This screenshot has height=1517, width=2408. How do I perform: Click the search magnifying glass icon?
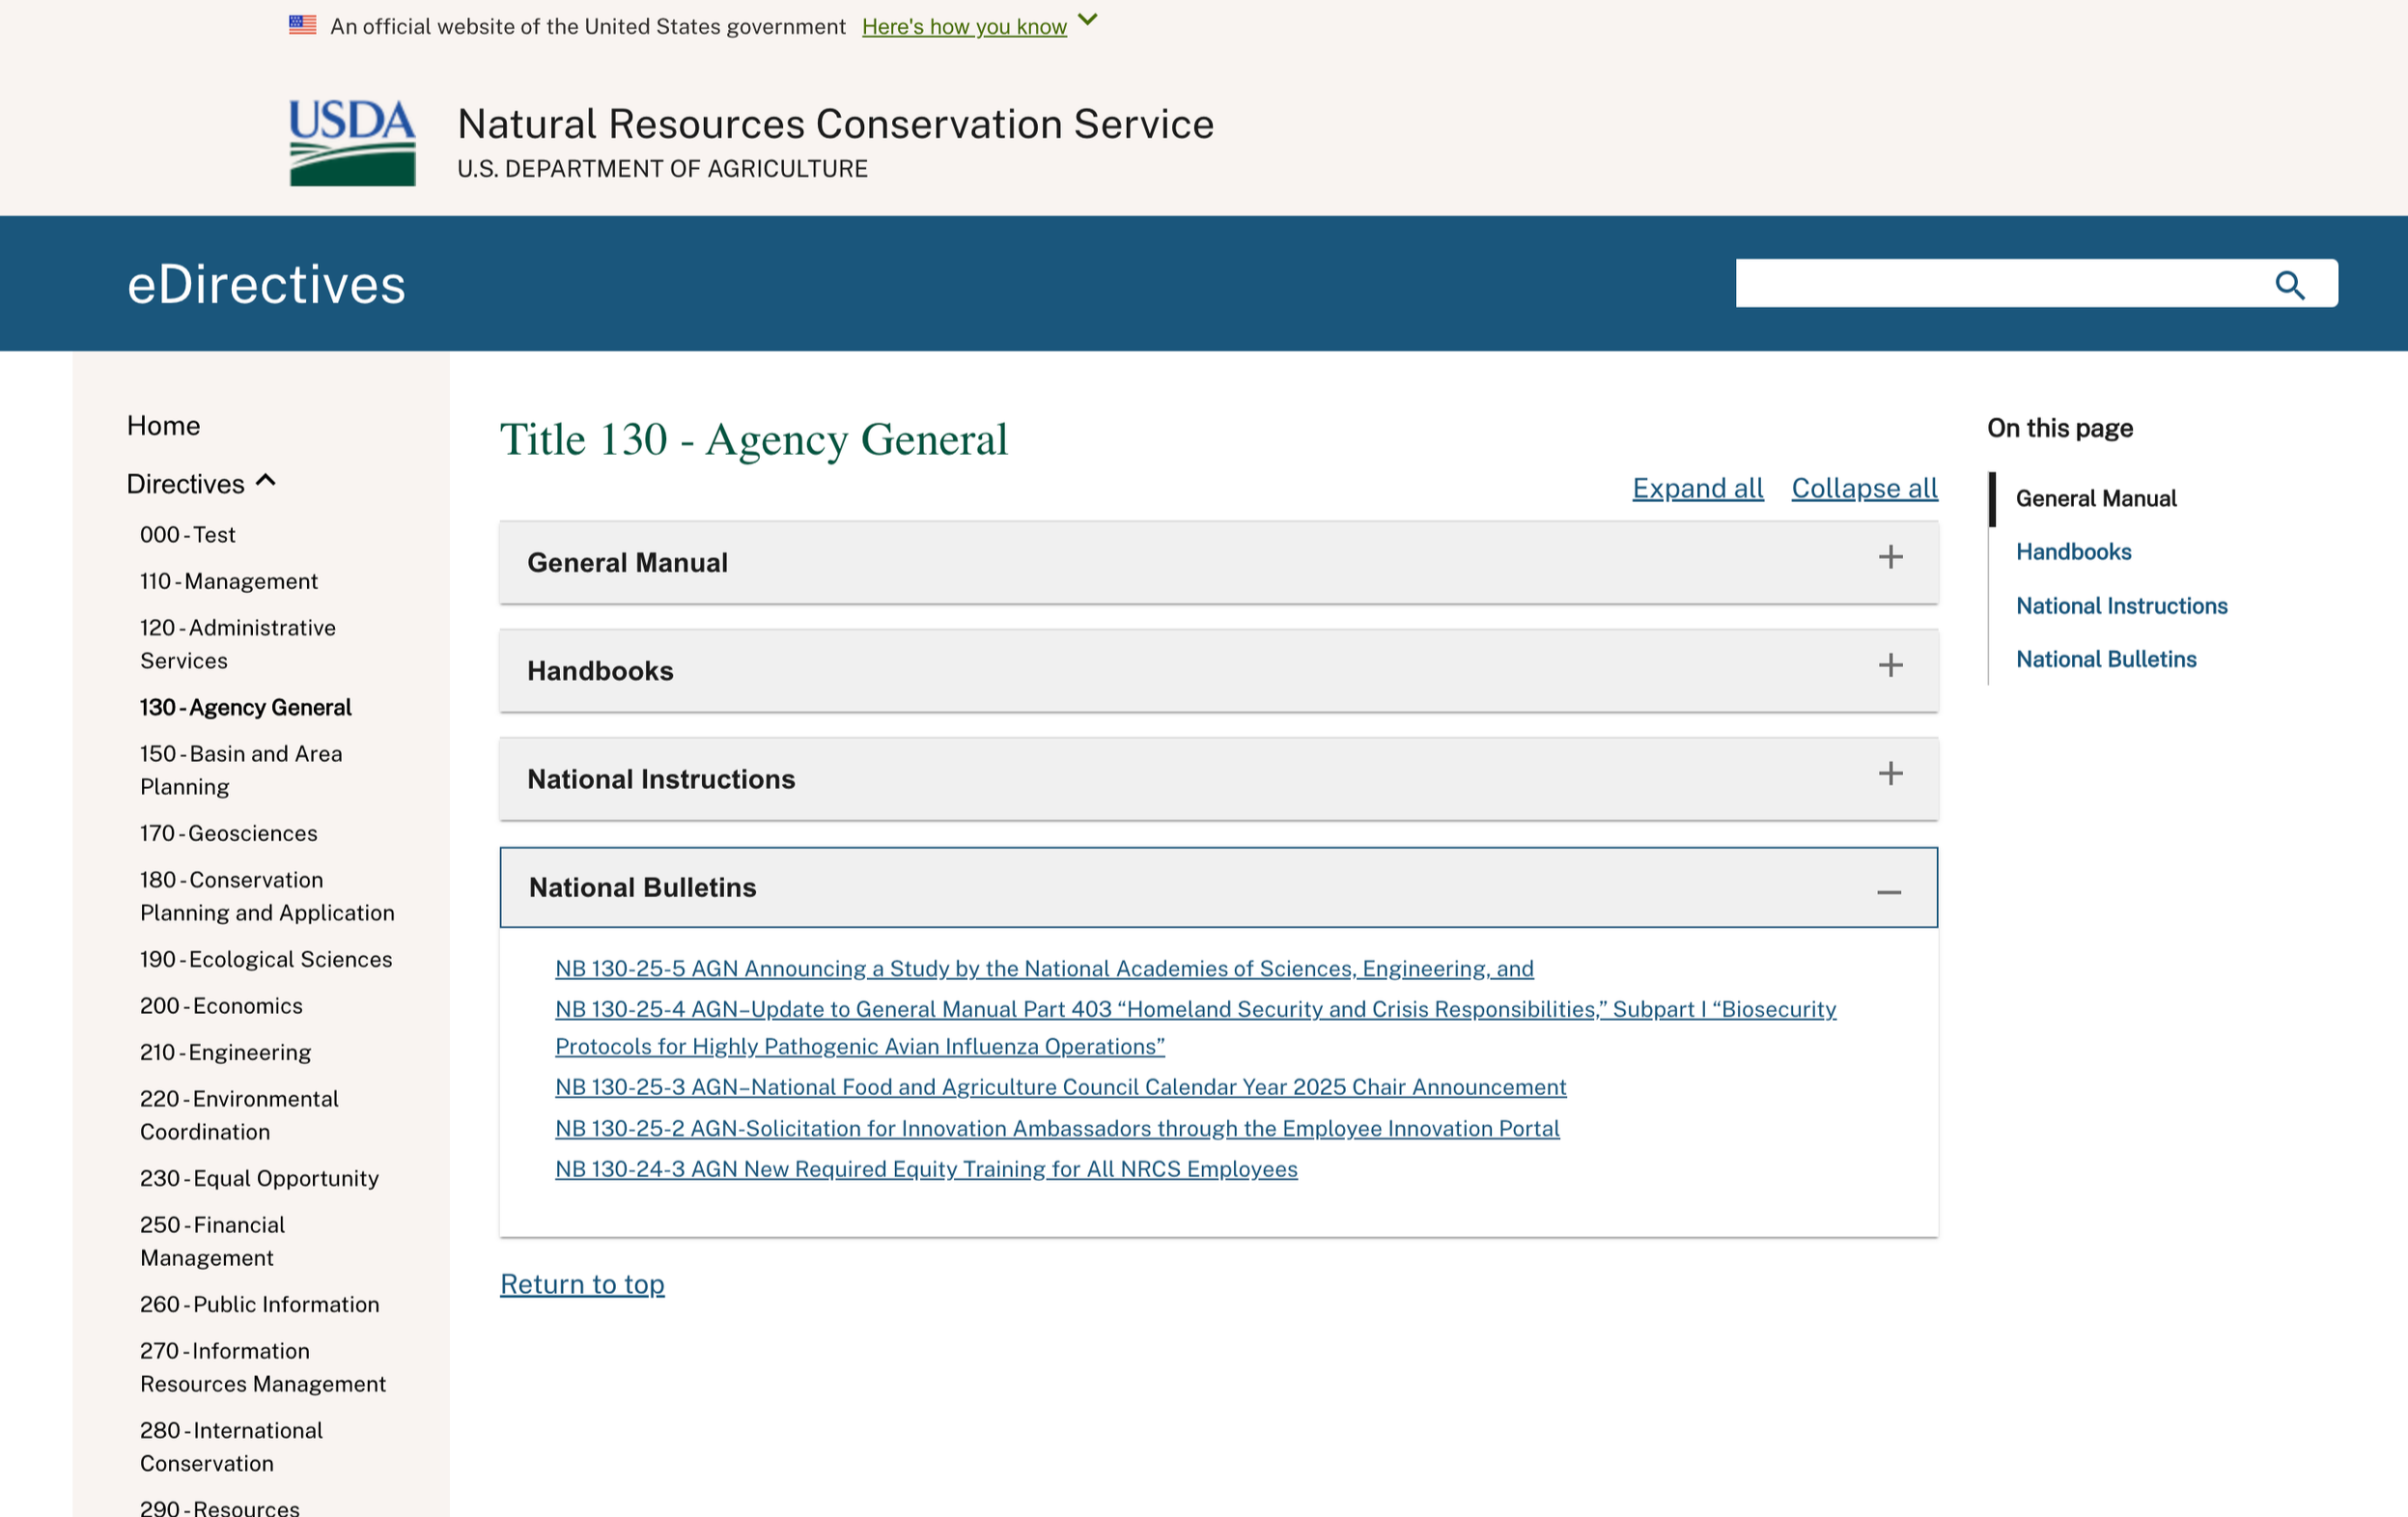(x=2289, y=285)
